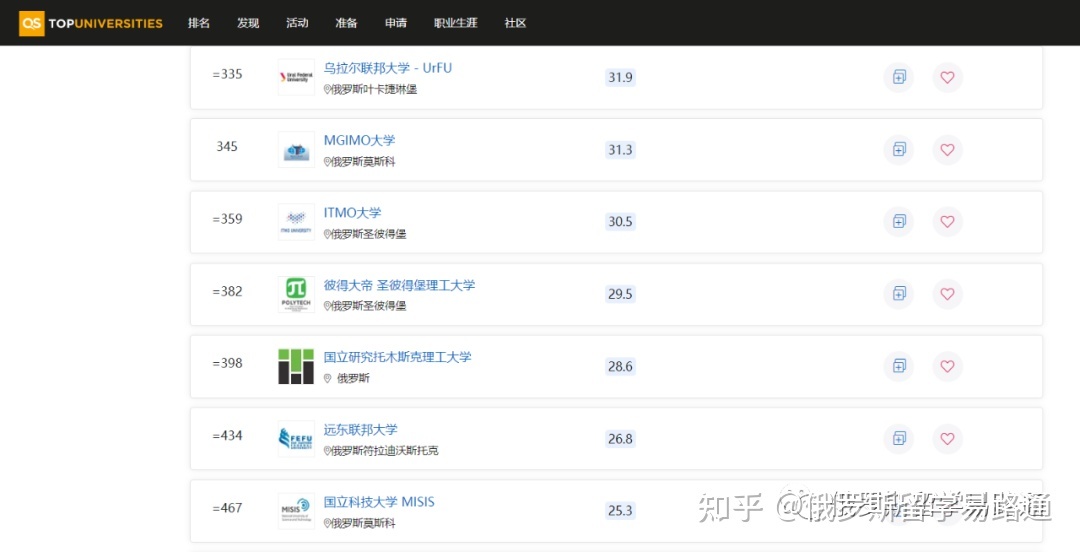This screenshot has height=552, width=1080.
Task: Click the MISIS logo
Action: click(296, 511)
